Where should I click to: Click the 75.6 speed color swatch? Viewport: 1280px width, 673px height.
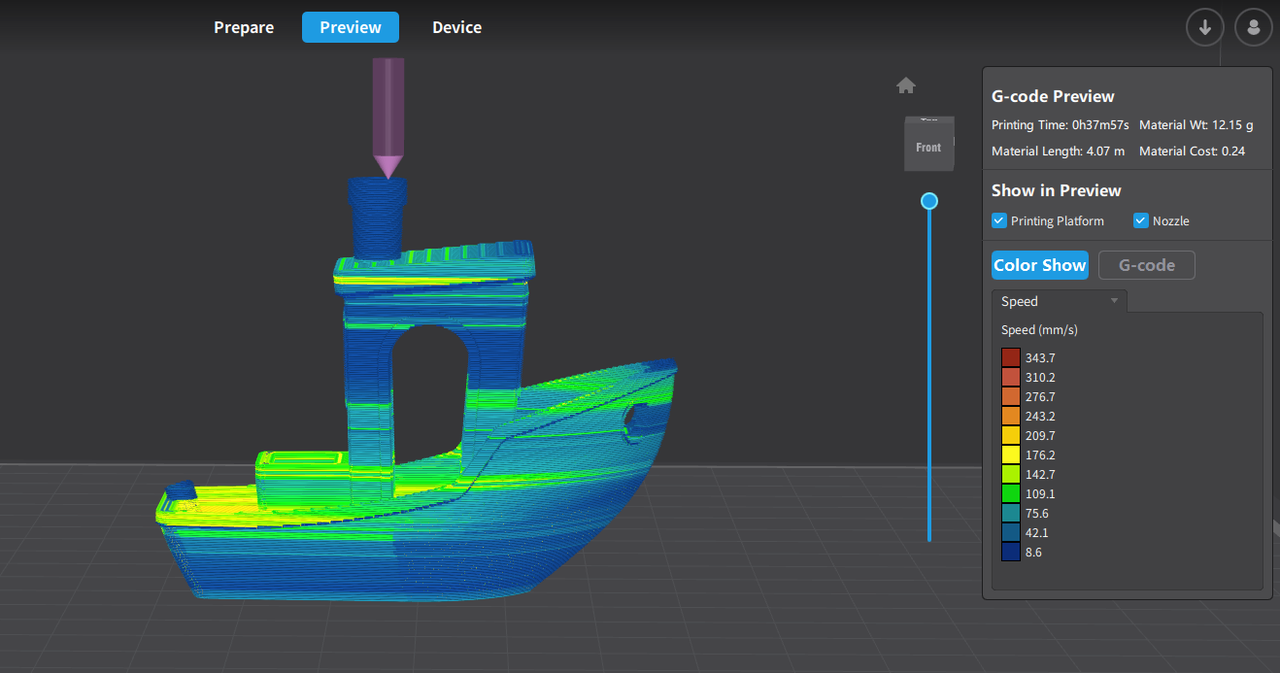pos(1011,513)
